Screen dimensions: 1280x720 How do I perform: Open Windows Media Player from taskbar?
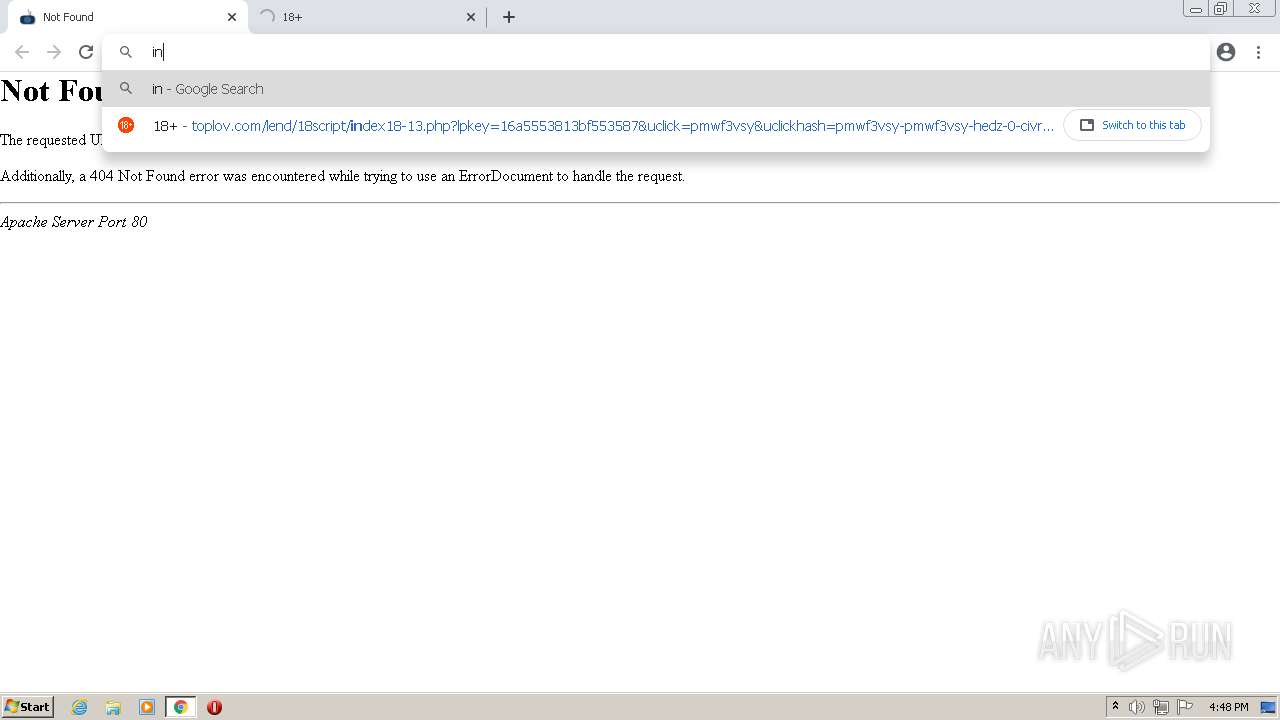147,707
